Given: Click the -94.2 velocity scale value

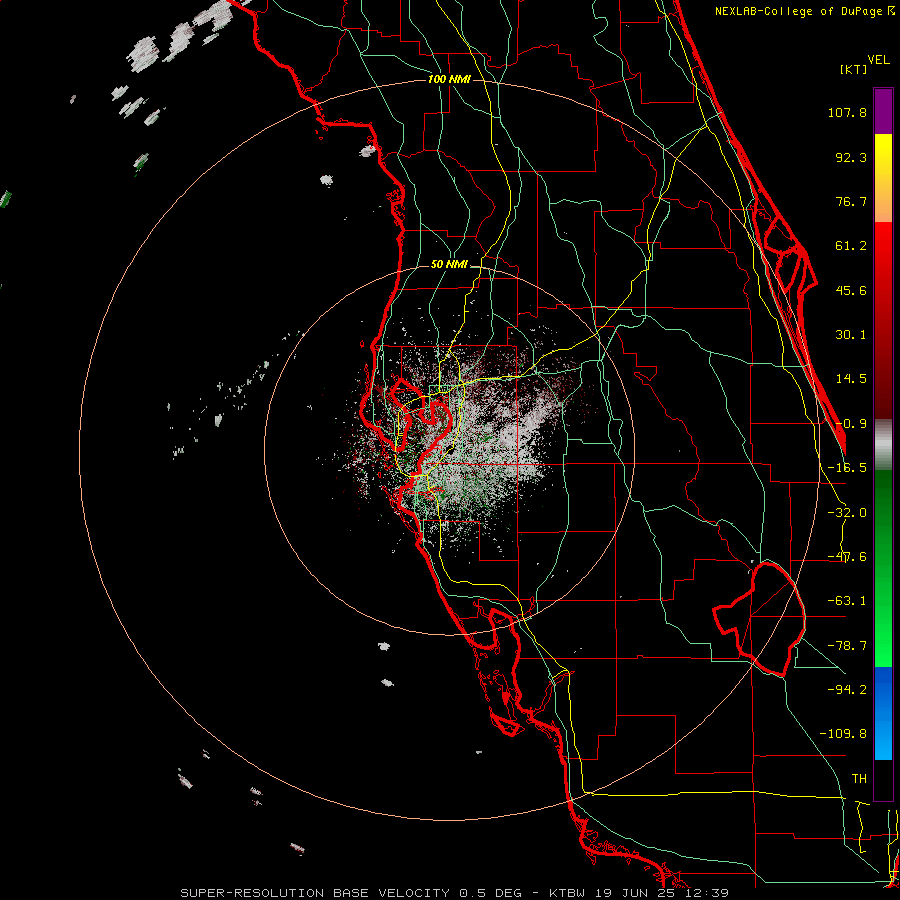Looking at the screenshot, I should tap(847, 689).
